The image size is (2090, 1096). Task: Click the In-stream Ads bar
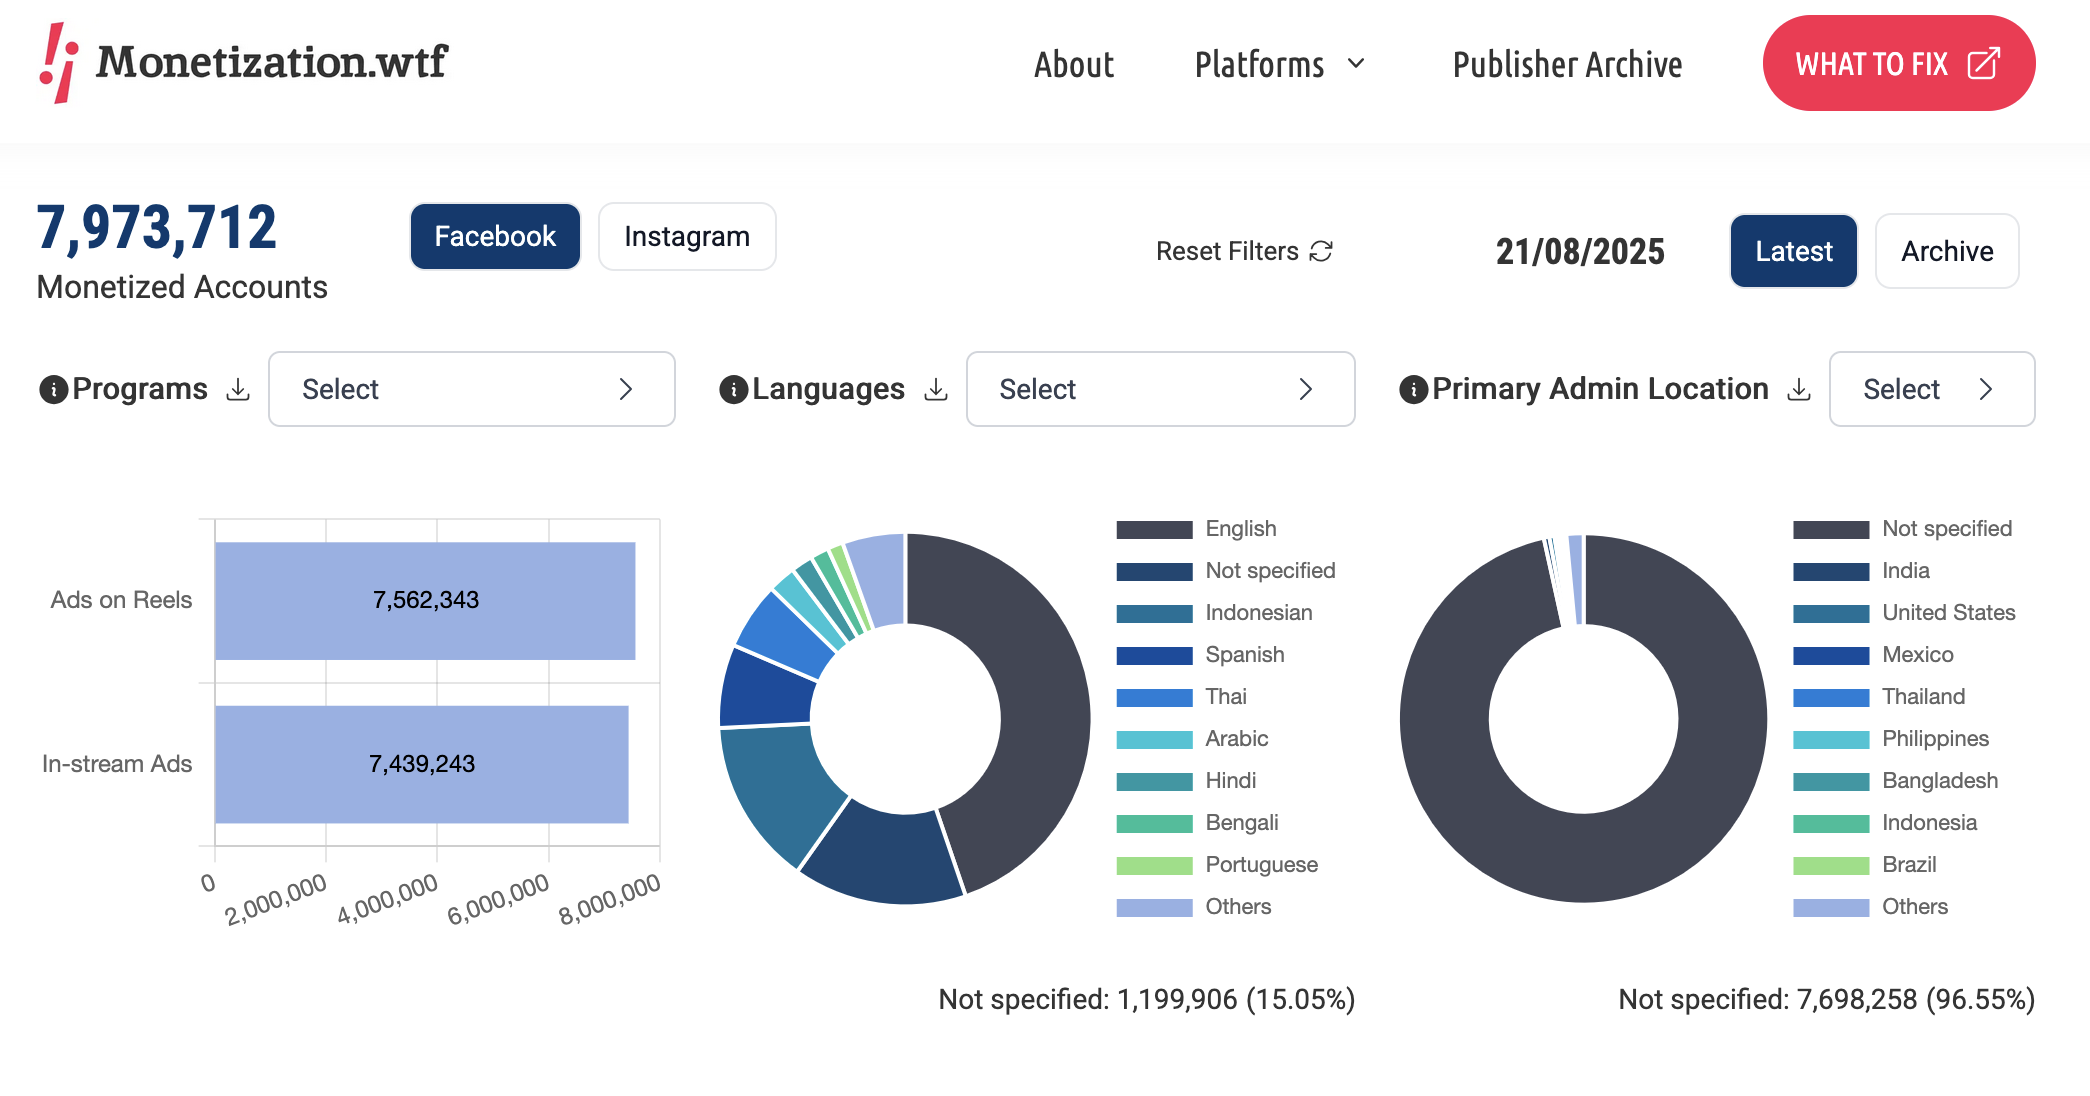point(422,764)
